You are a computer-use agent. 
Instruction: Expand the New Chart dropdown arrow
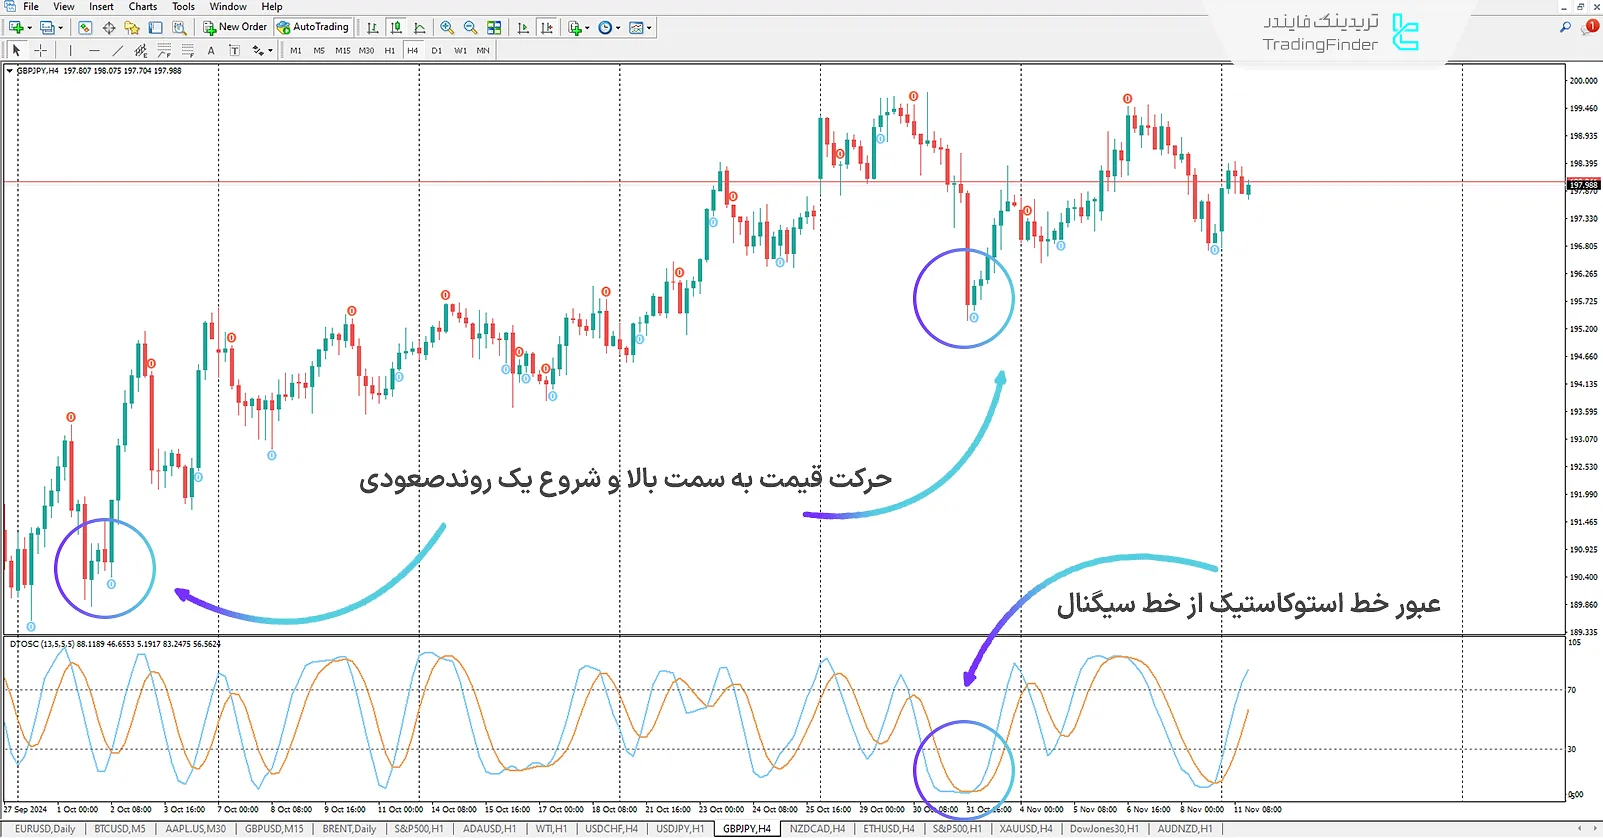[x=30, y=28]
